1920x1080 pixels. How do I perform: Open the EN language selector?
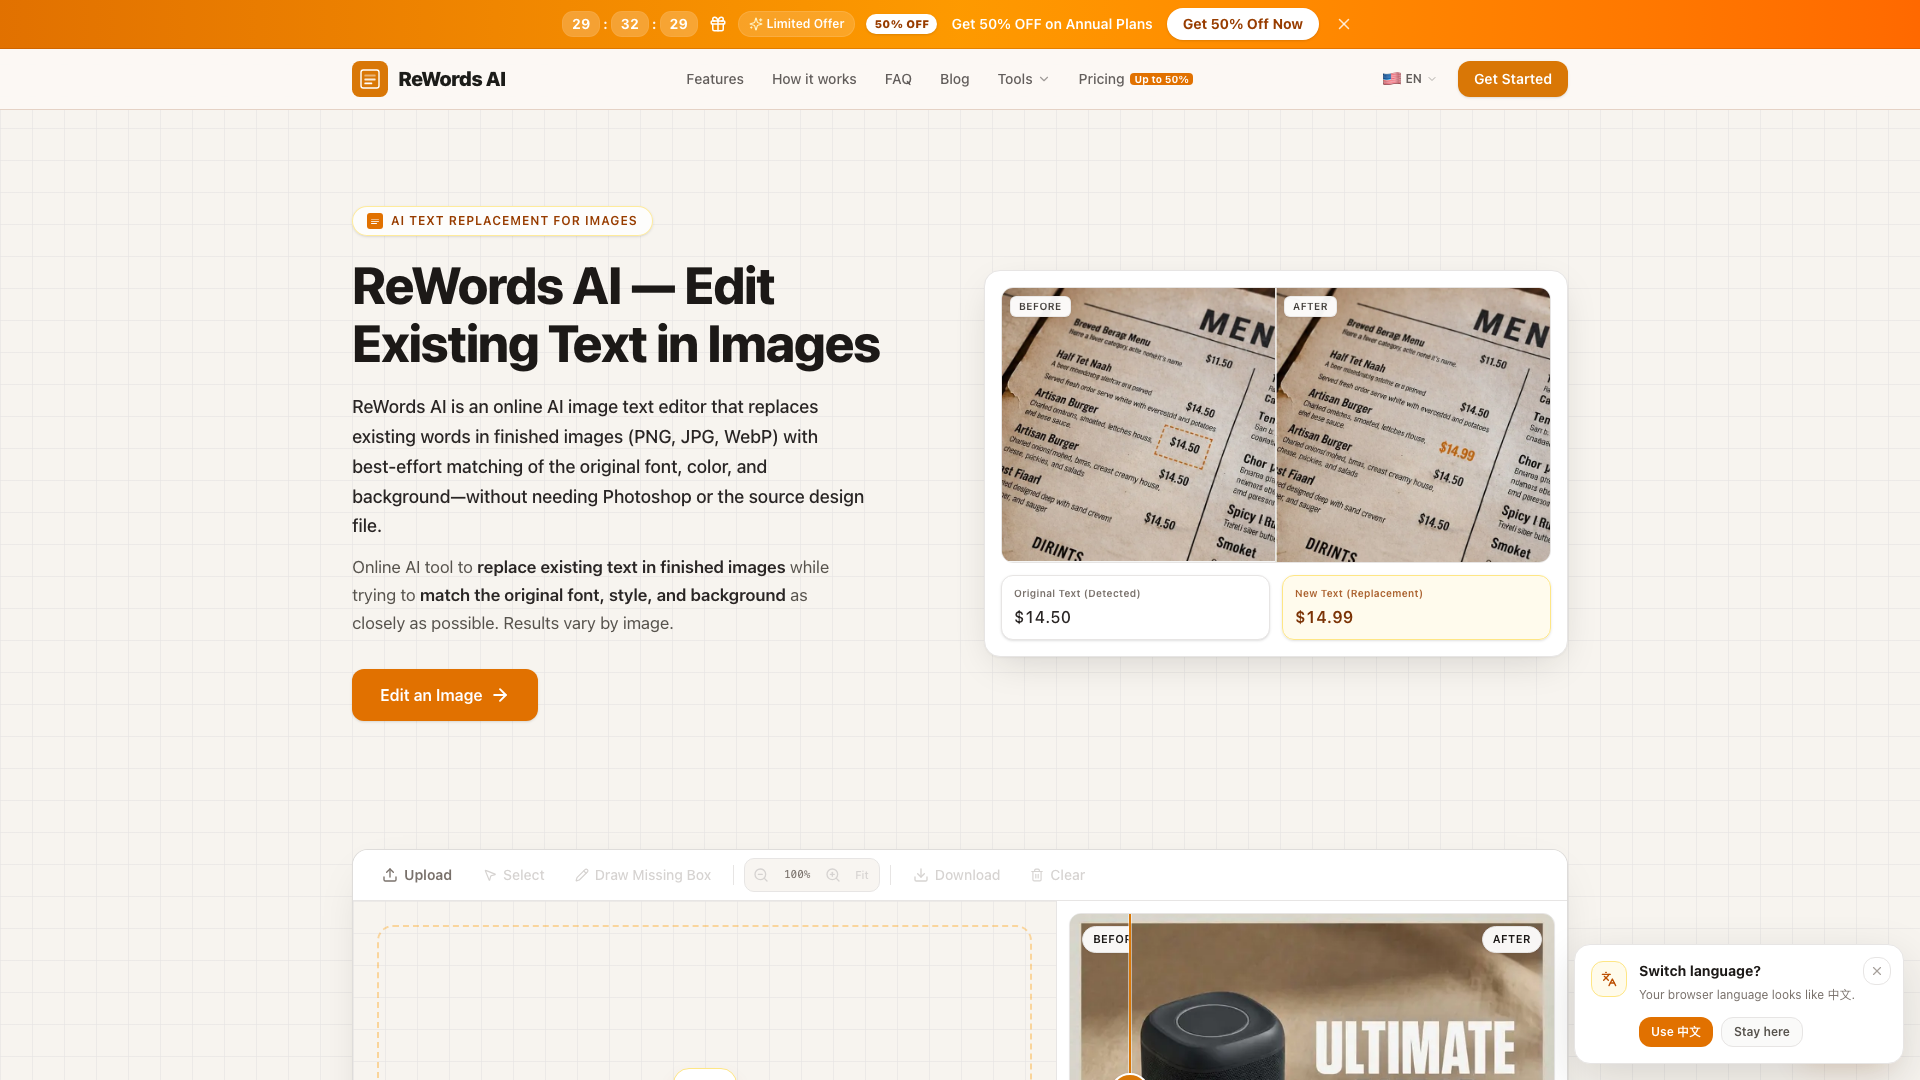(1409, 79)
